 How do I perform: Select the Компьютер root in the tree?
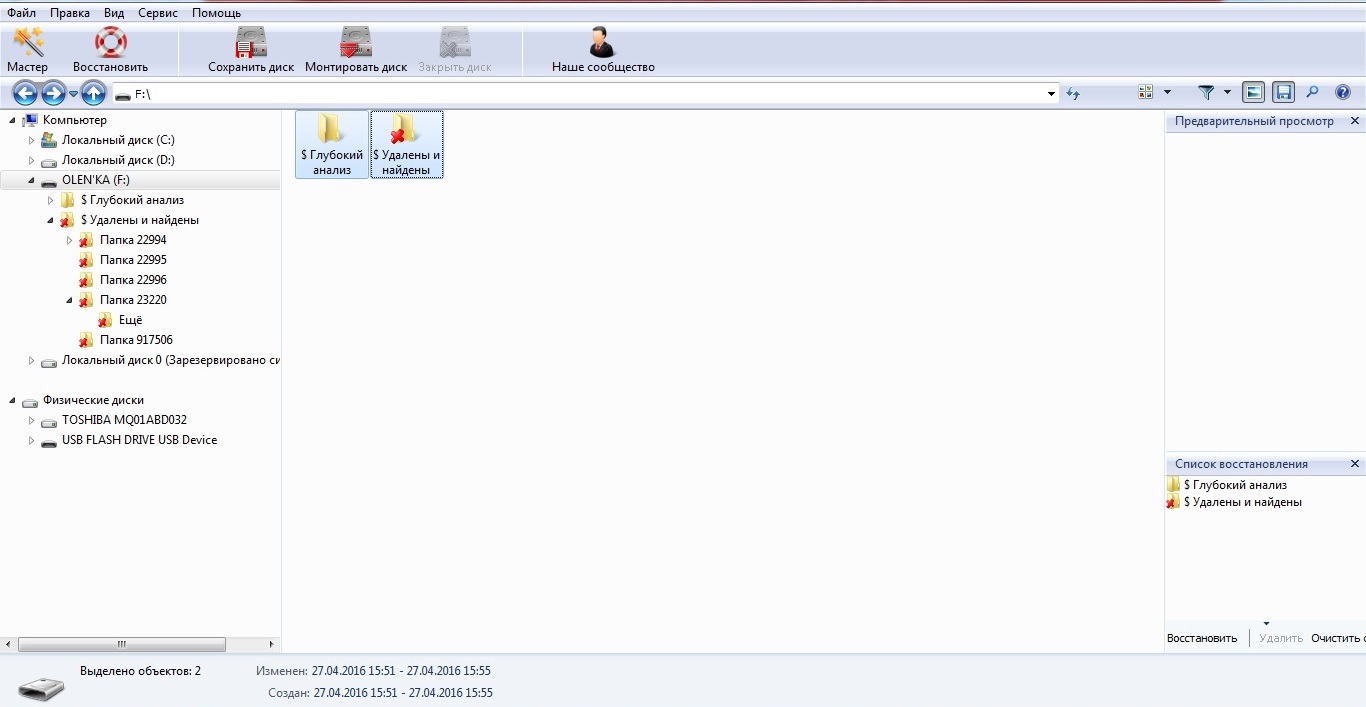[74, 120]
